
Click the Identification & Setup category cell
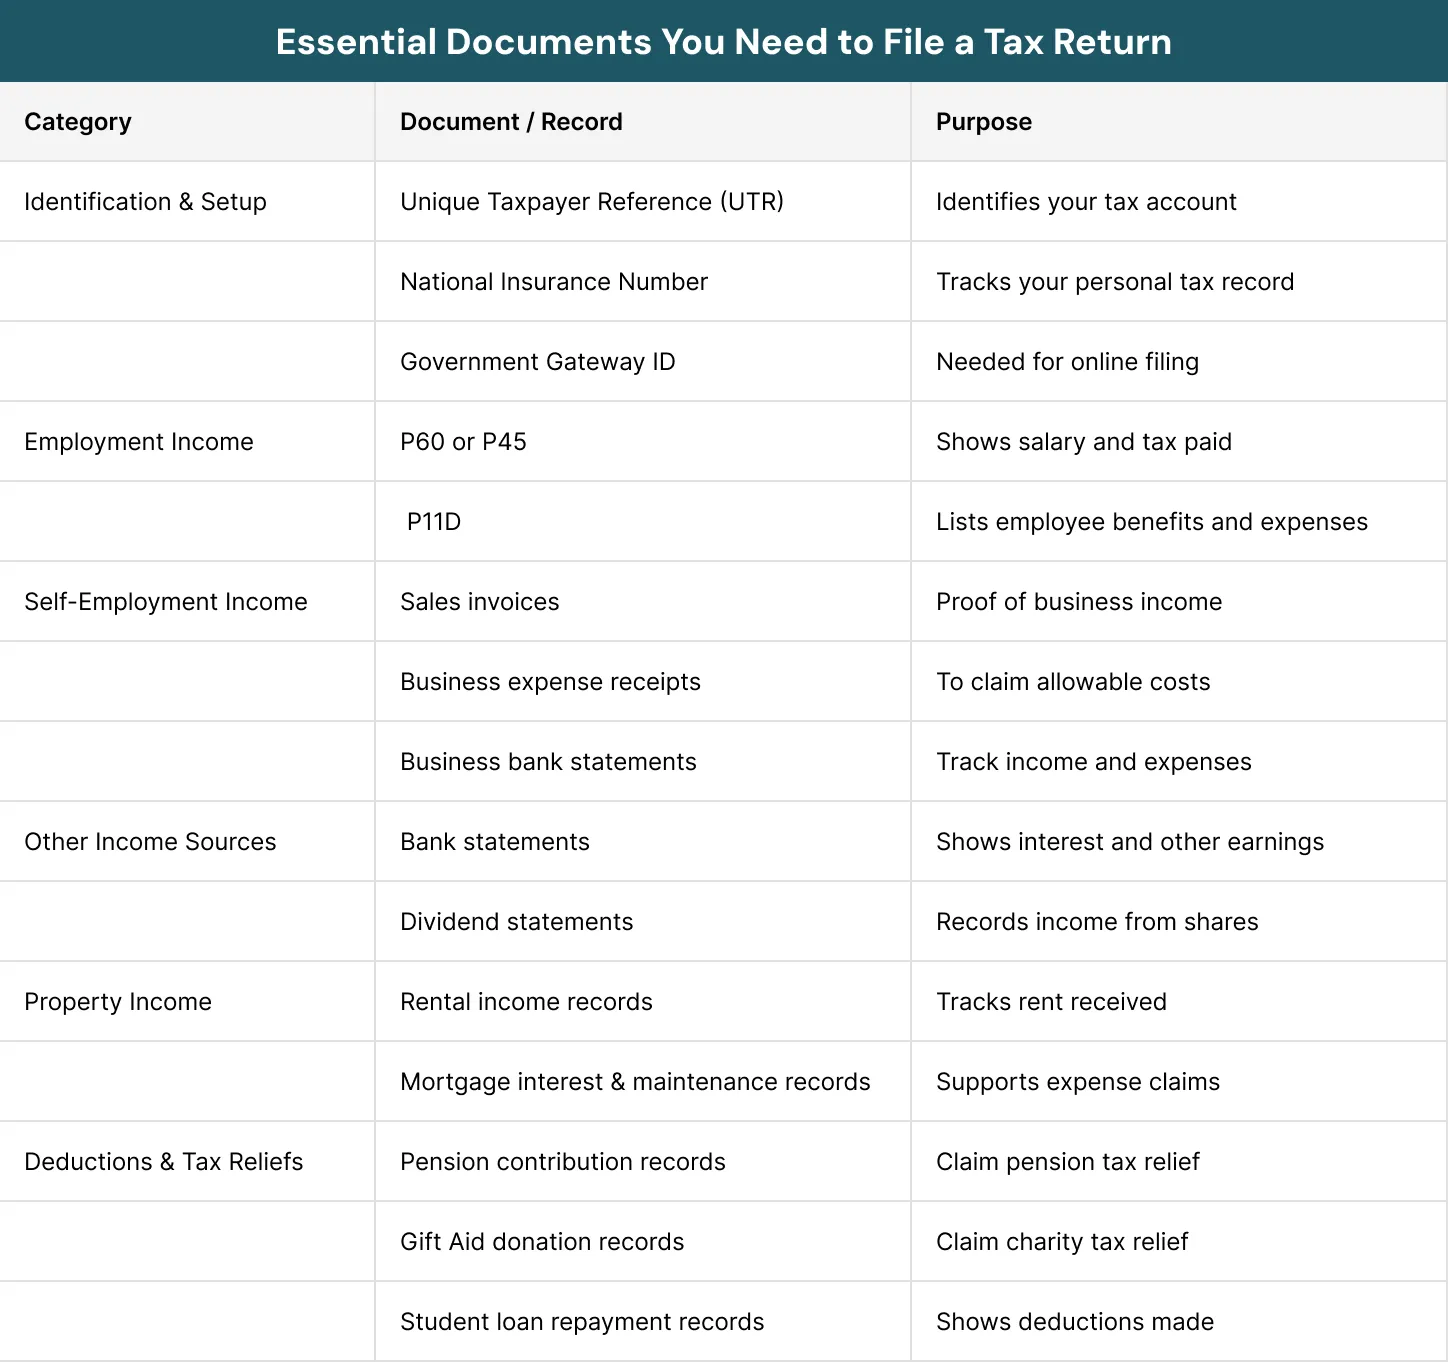145,201
